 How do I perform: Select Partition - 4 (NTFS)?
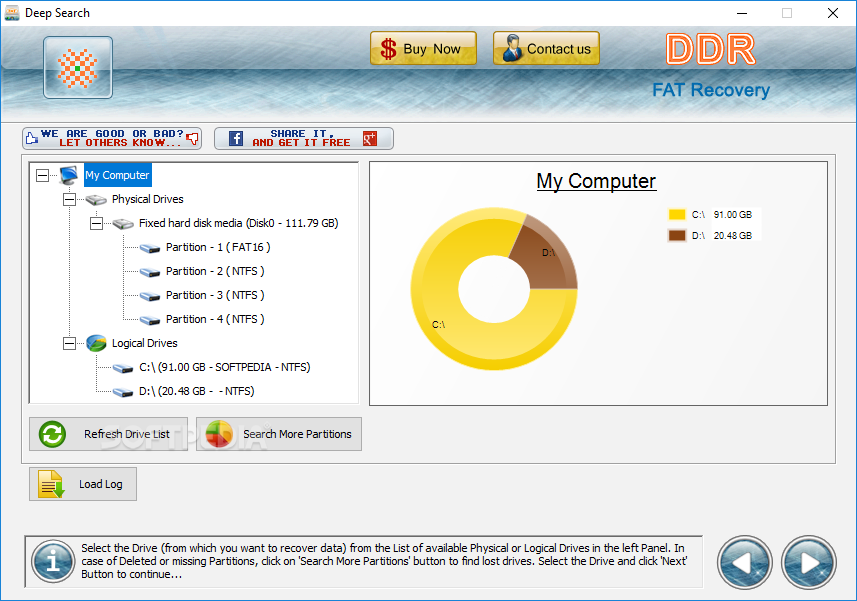[x=215, y=320]
